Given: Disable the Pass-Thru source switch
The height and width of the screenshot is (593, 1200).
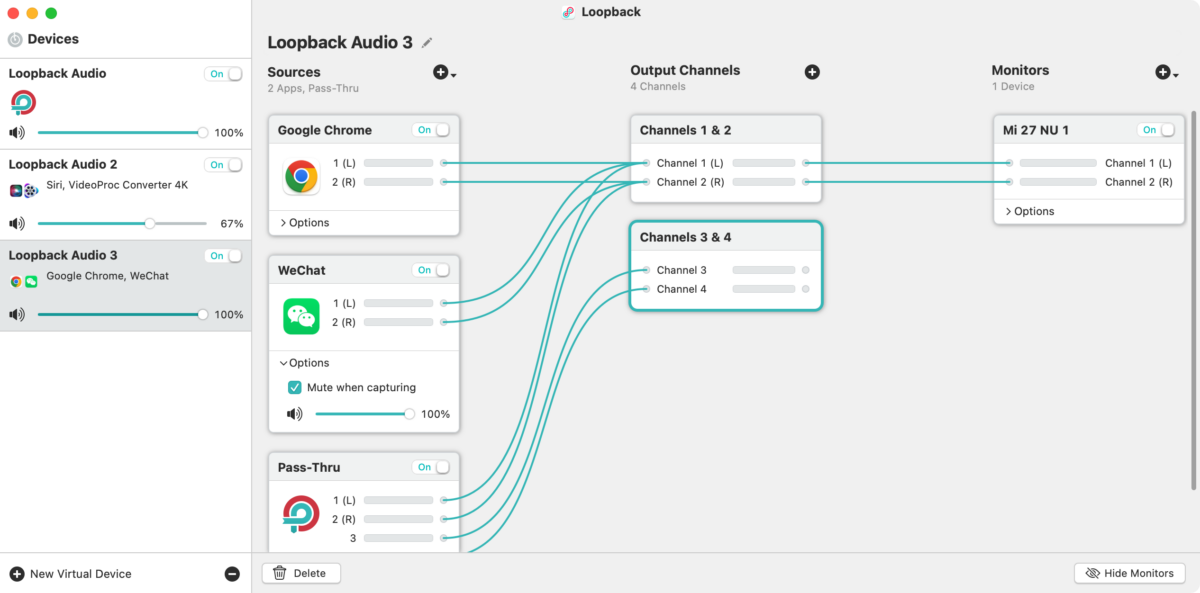Looking at the screenshot, I should point(431,467).
